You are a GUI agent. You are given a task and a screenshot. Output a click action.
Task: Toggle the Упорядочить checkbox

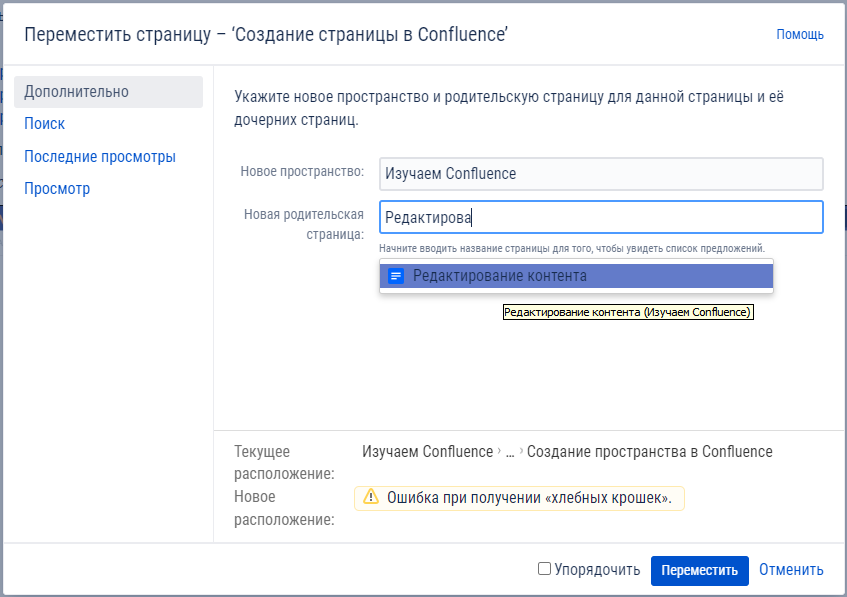coord(544,569)
